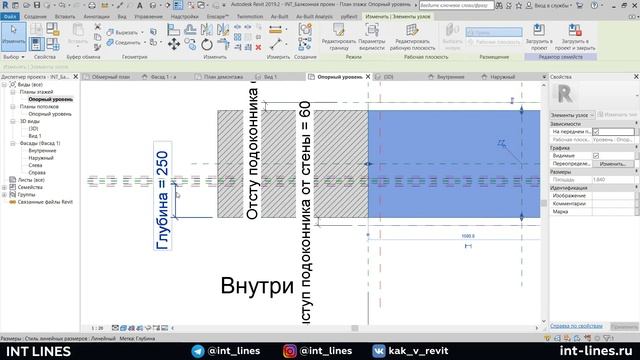Switch to the 'Обмерный план' view tab
This screenshot has width=640, height=360.
coord(110,77)
